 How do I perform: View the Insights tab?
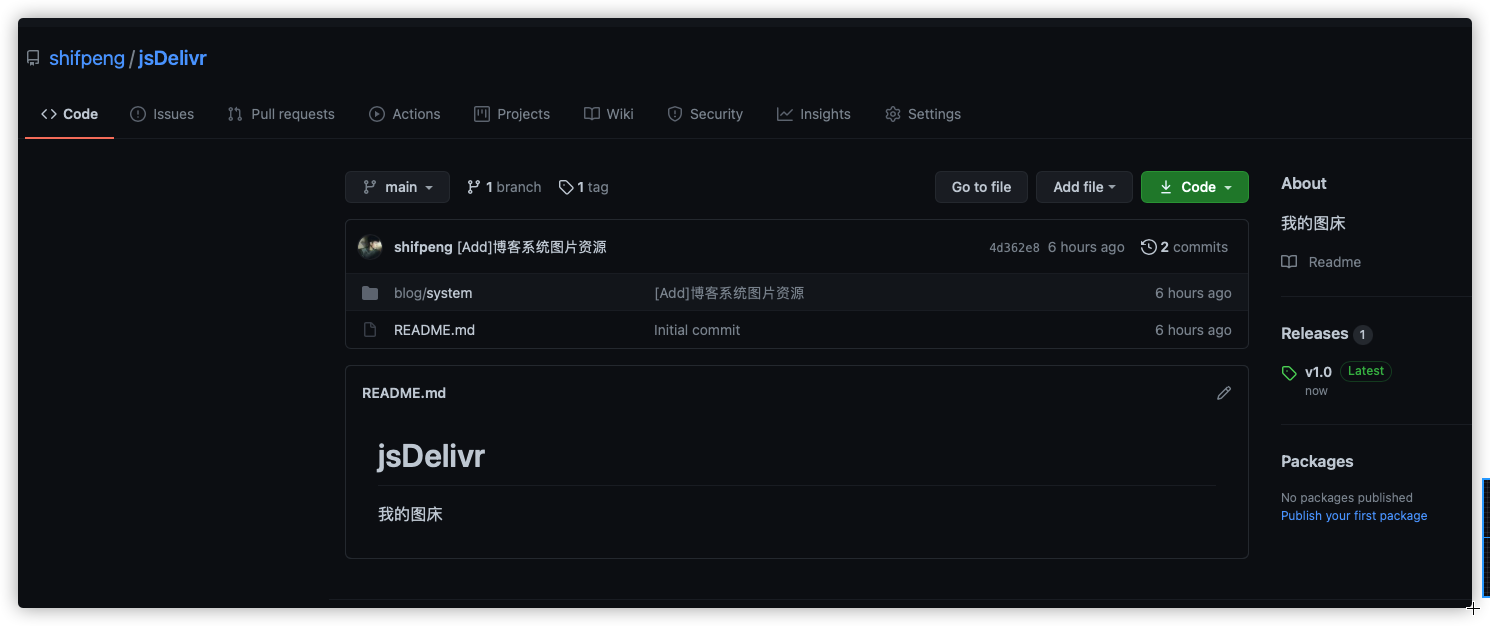814,114
